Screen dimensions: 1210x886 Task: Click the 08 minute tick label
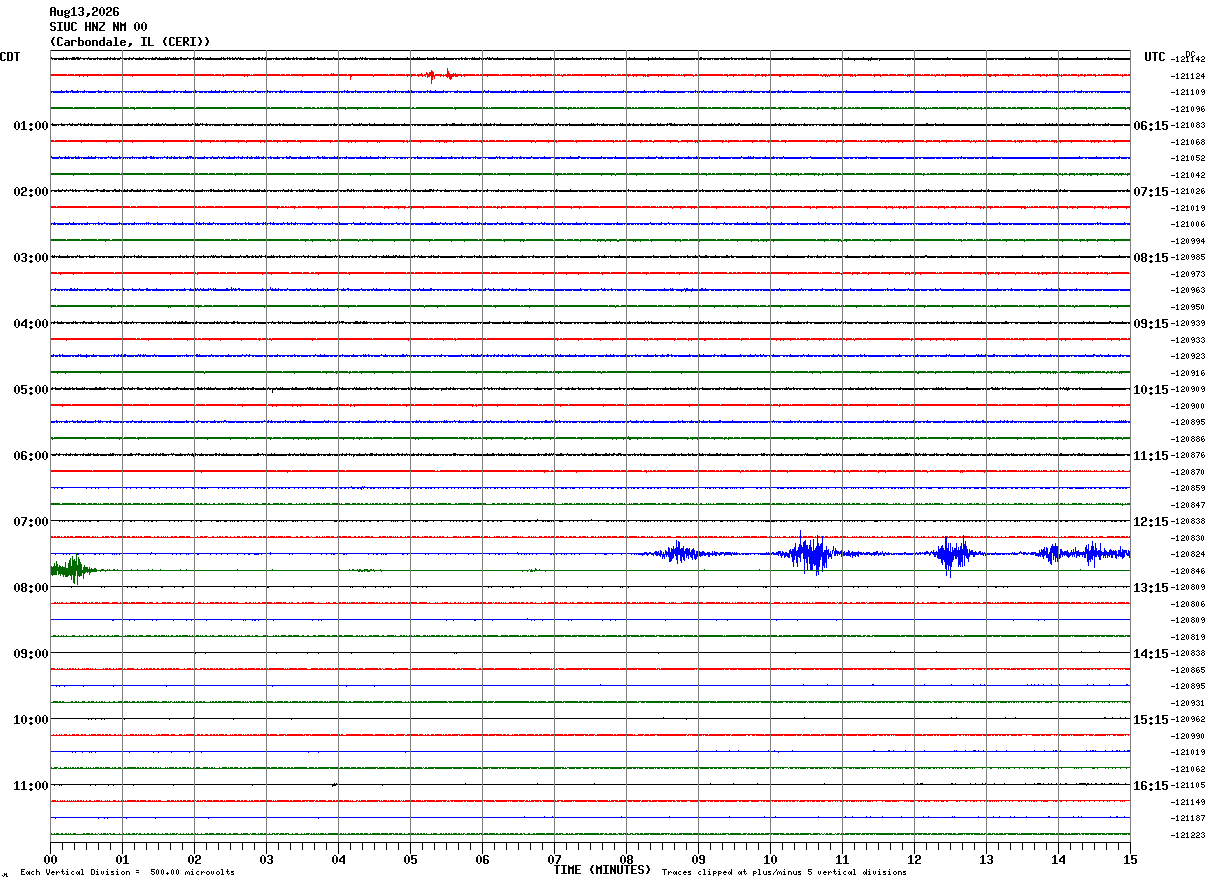(627, 860)
